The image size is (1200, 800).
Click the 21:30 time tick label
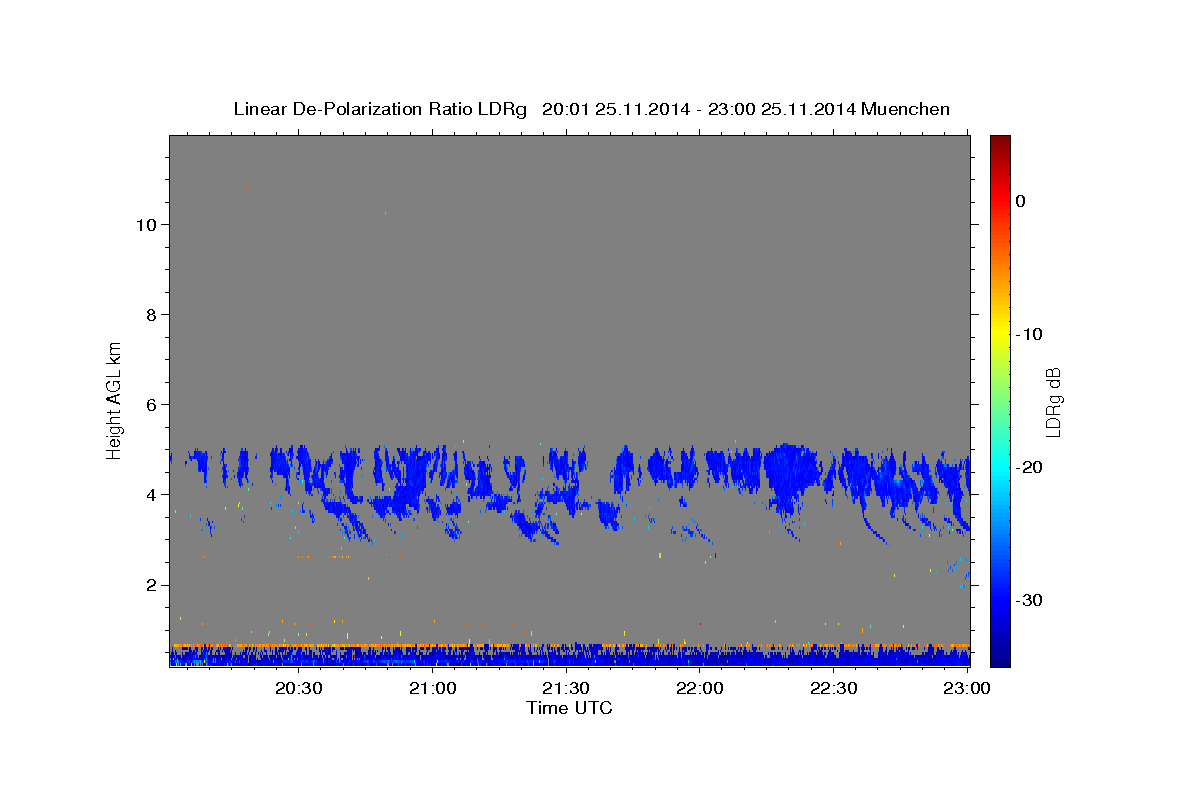(566, 688)
